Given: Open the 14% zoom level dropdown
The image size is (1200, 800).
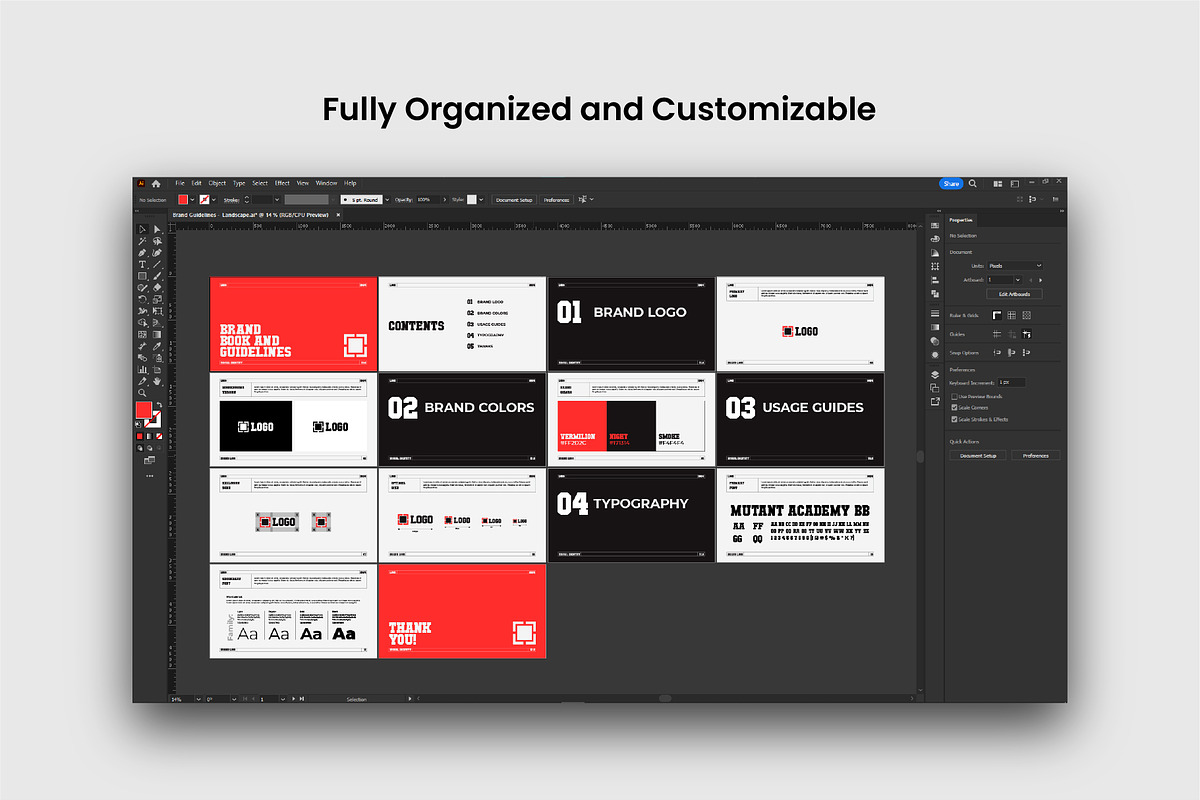Looking at the screenshot, I should click(x=199, y=699).
